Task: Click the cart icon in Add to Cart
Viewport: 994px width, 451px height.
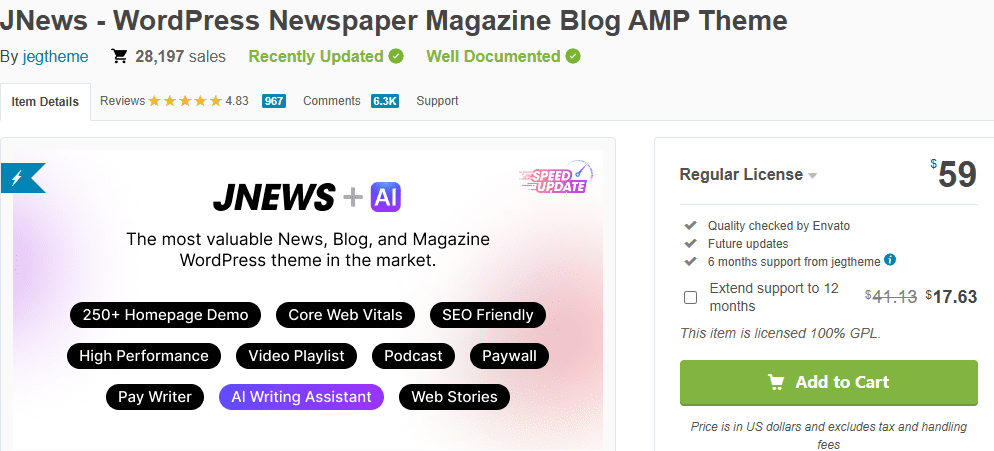Action: point(775,382)
